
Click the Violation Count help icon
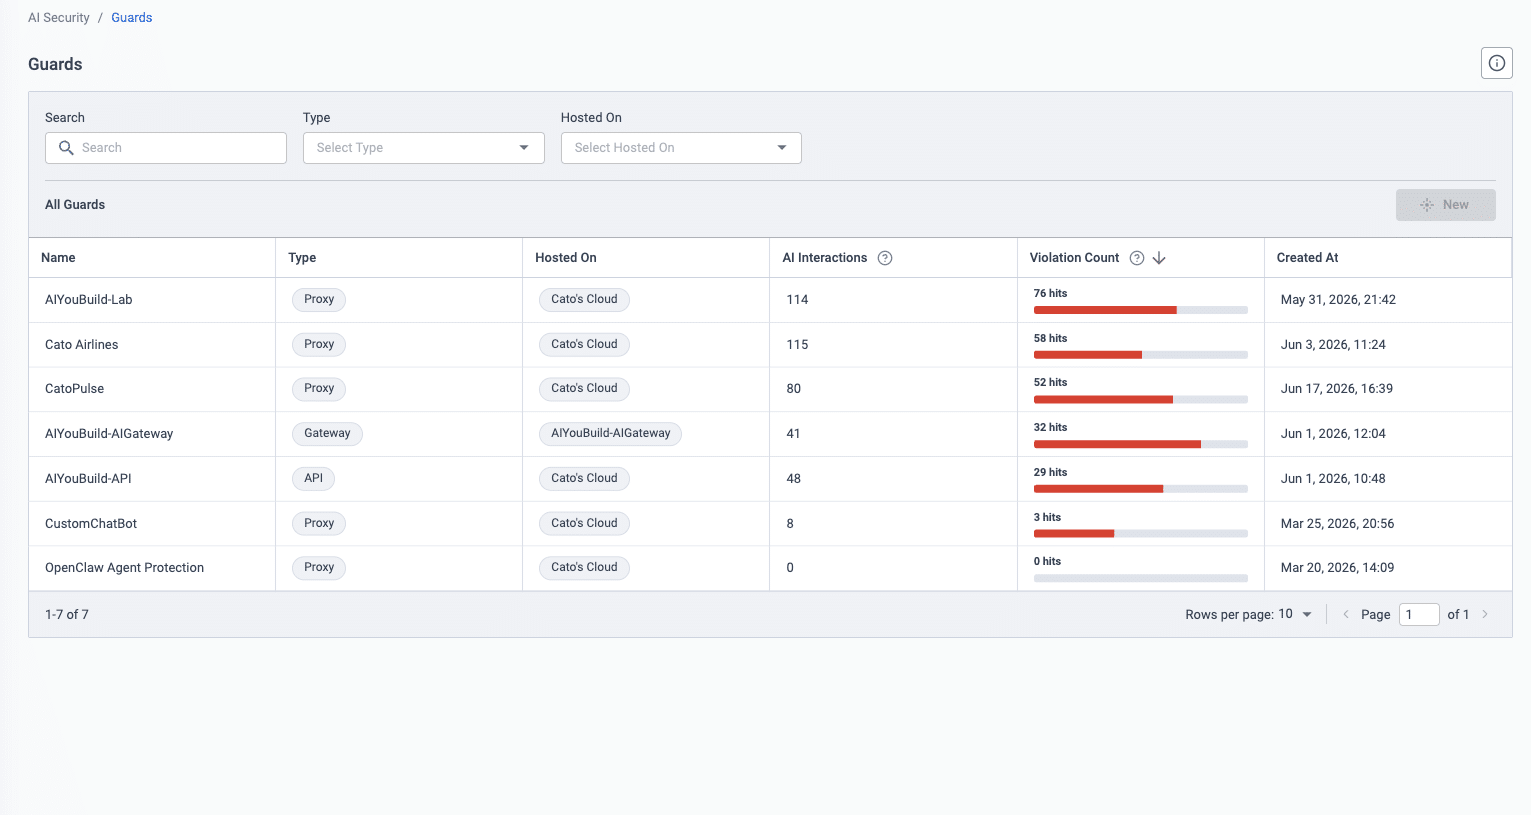point(1137,258)
